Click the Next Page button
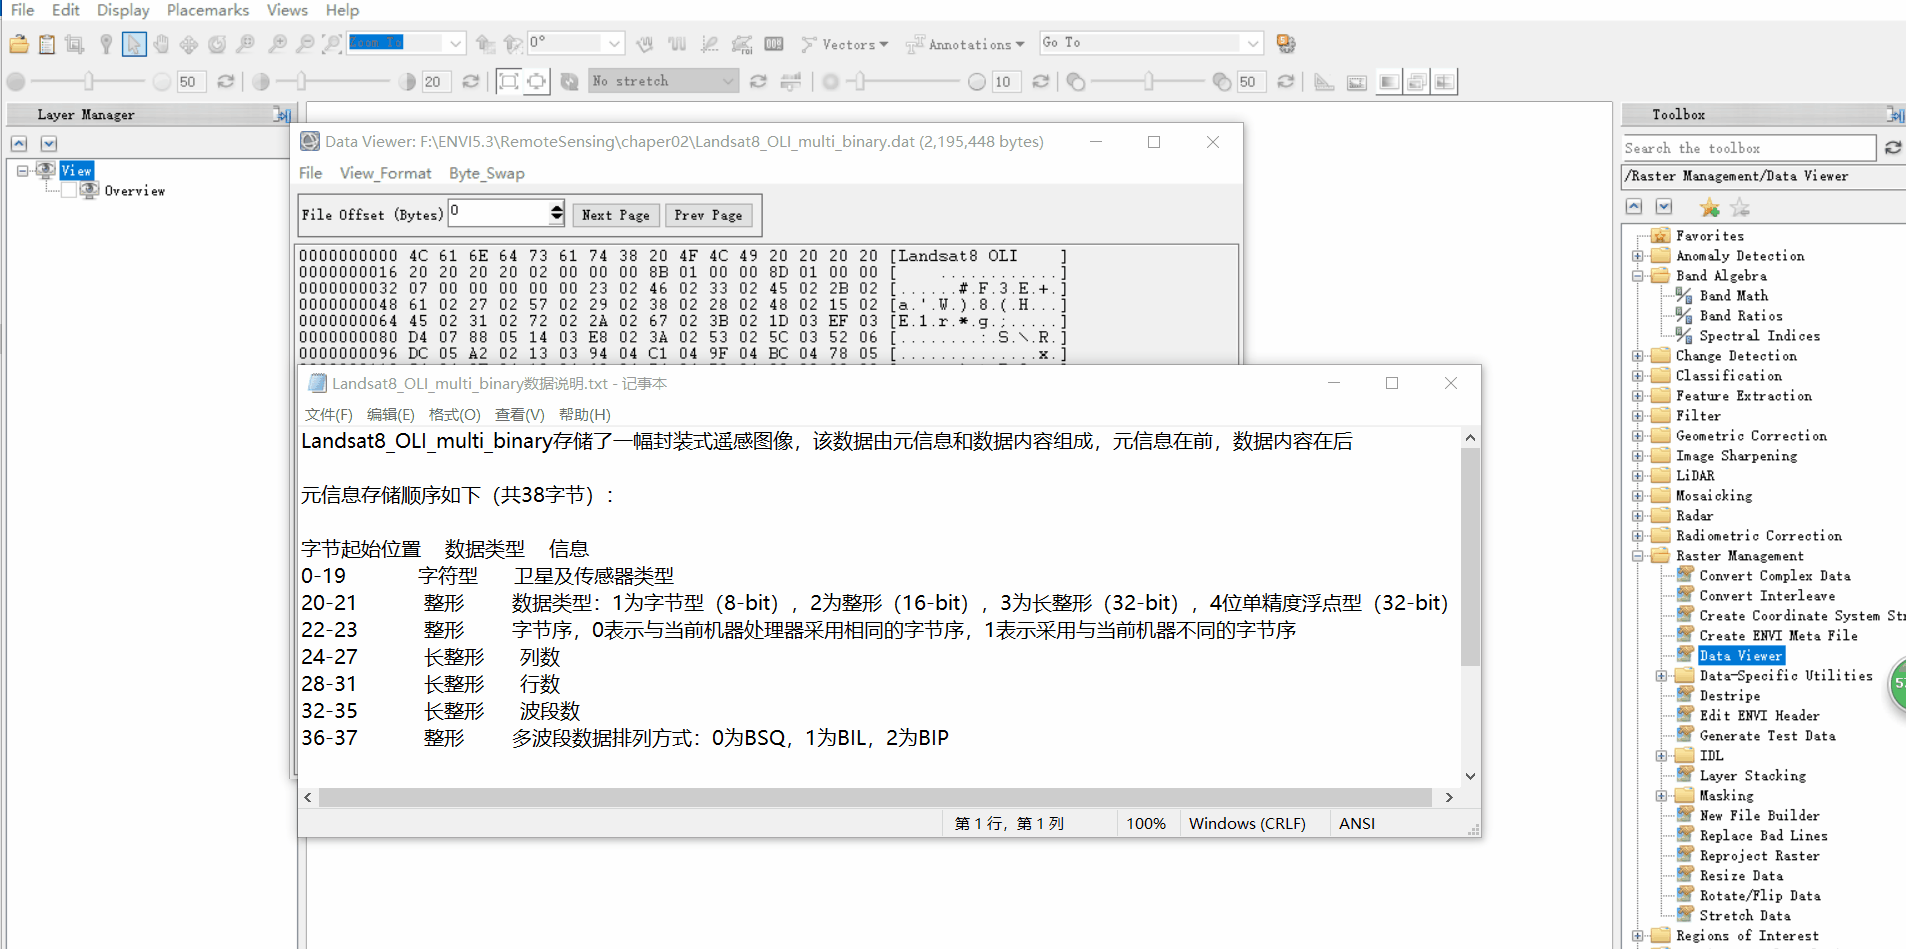 click(x=616, y=215)
